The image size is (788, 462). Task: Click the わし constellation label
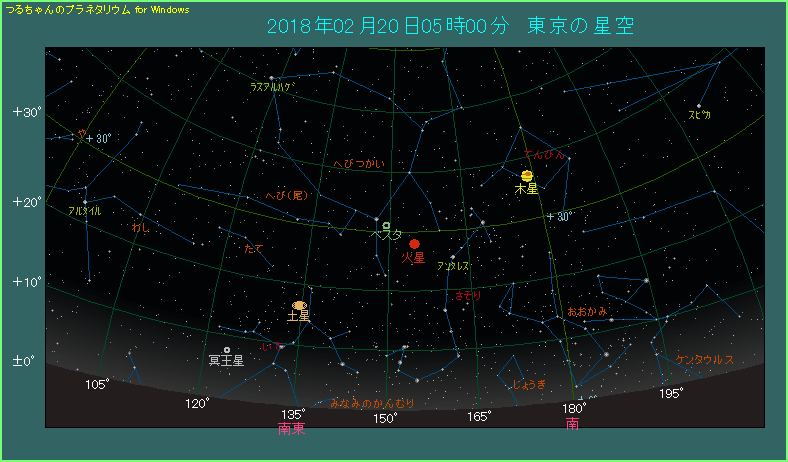pos(140,228)
